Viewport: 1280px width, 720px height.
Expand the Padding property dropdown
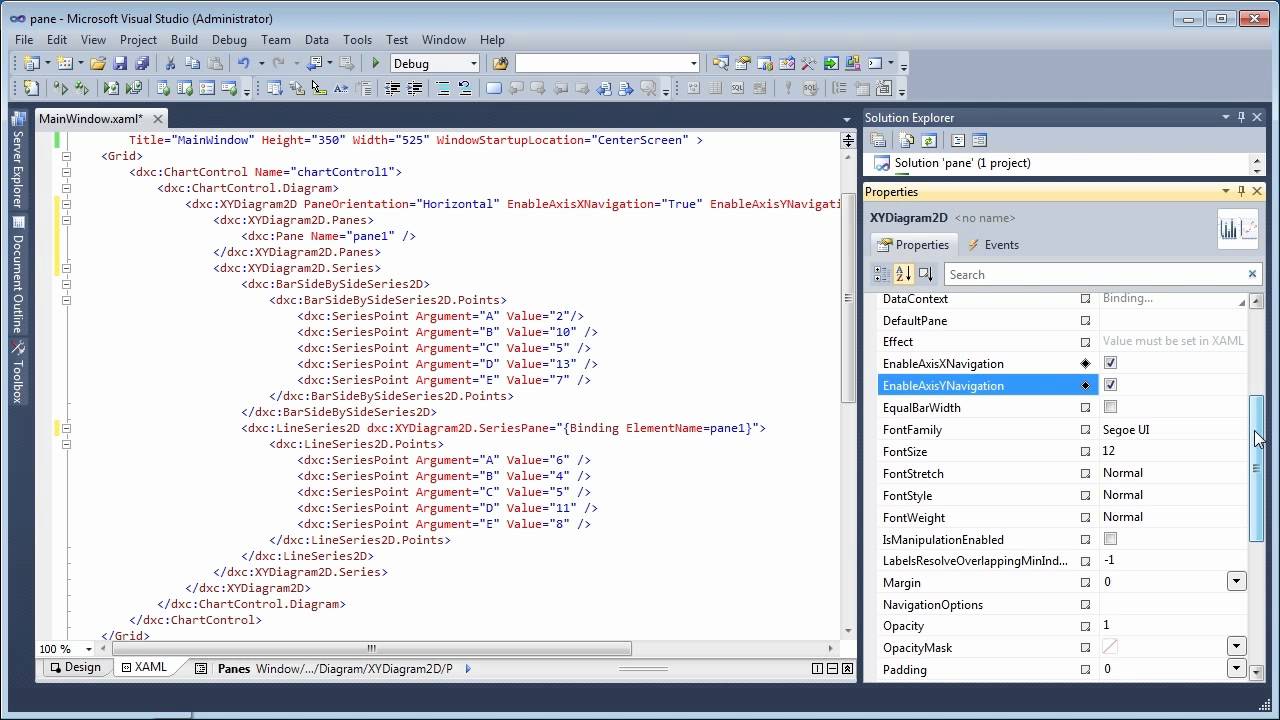coord(1236,669)
